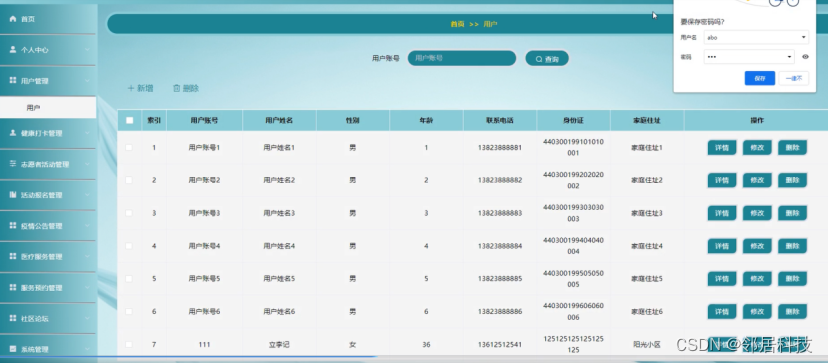The image size is (828, 363).
Task: Click 删除 for 用户账号1
Action: 792,148
